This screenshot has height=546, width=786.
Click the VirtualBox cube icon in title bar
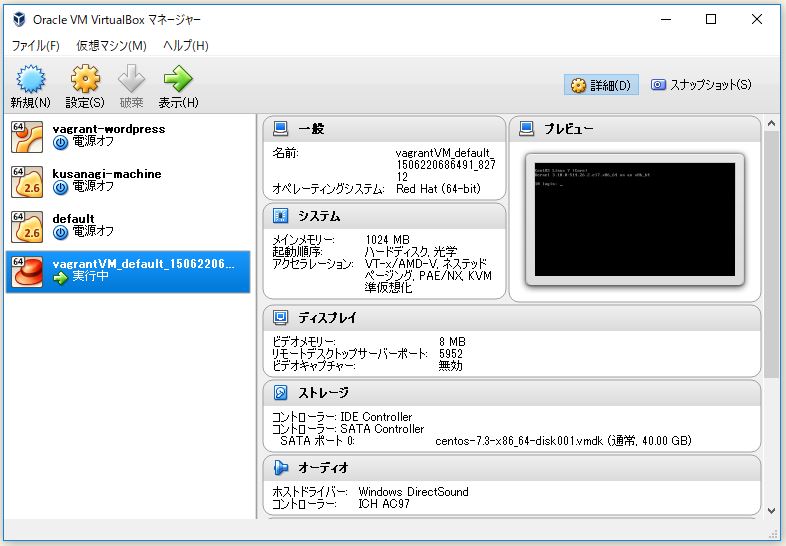(x=19, y=19)
